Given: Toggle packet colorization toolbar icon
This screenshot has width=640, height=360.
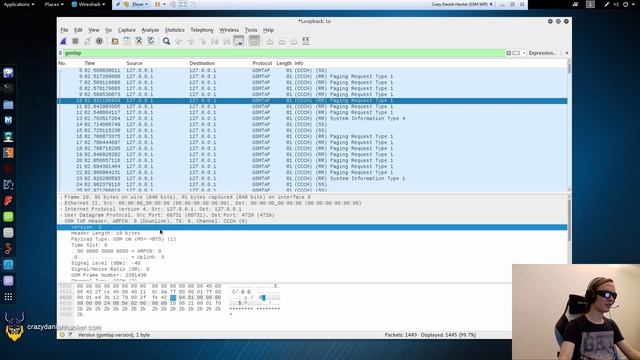Looking at the screenshot, I should pyautogui.click(x=254, y=41).
